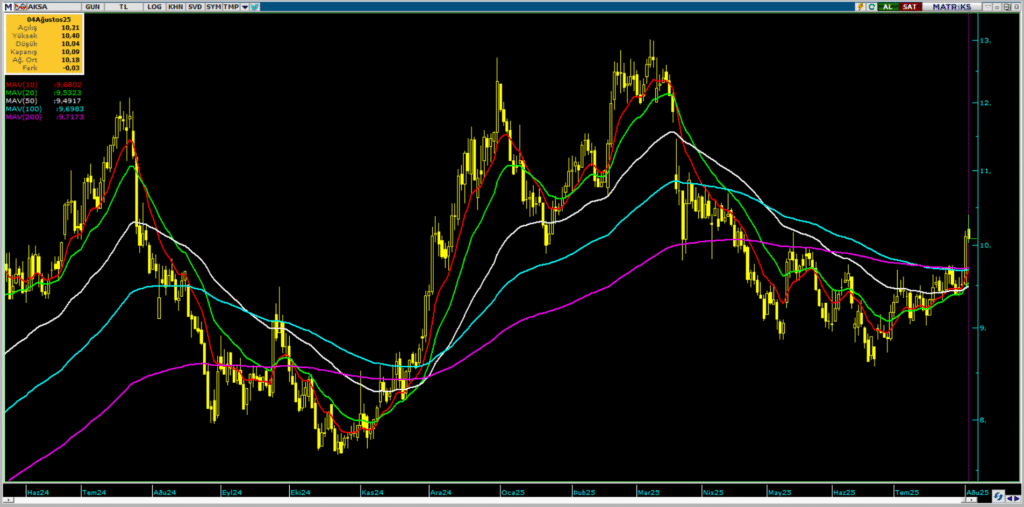The width and height of the screenshot is (1024, 507).
Task: Open the SYM menu
Action: click(x=213, y=6)
